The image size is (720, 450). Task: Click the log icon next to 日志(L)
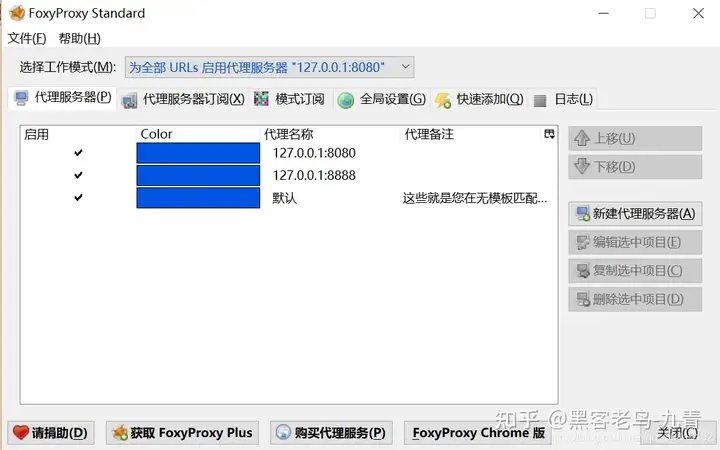540,100
